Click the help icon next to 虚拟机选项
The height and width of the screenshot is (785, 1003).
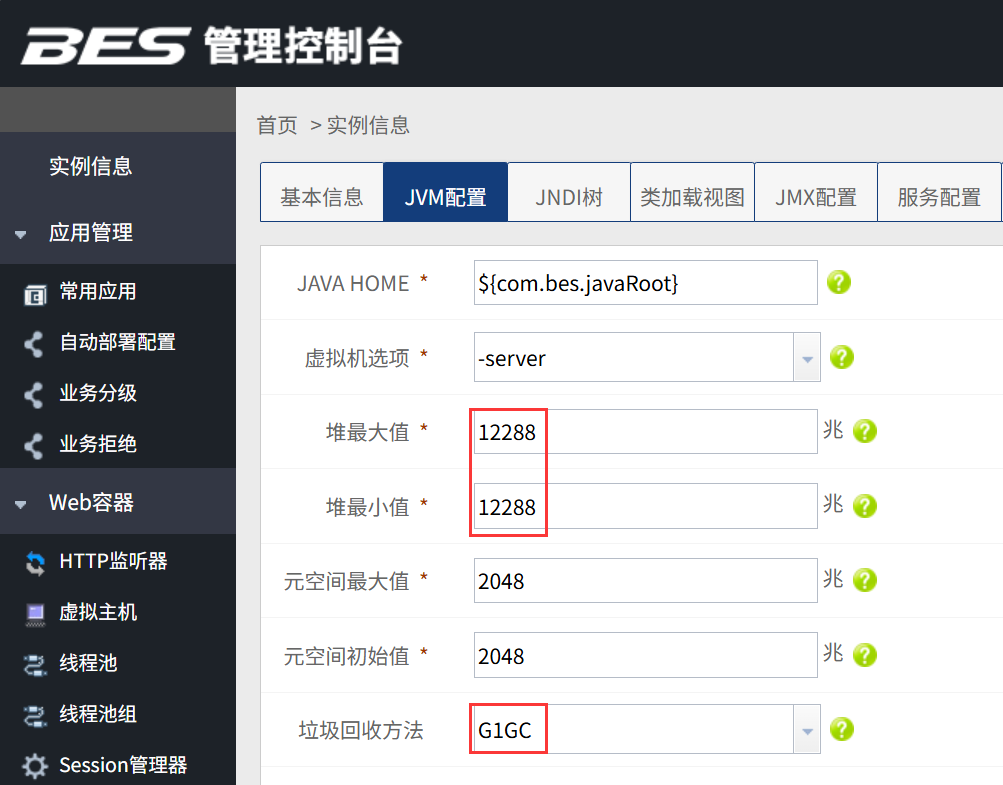pyautogui.click(x=842, y=357)
